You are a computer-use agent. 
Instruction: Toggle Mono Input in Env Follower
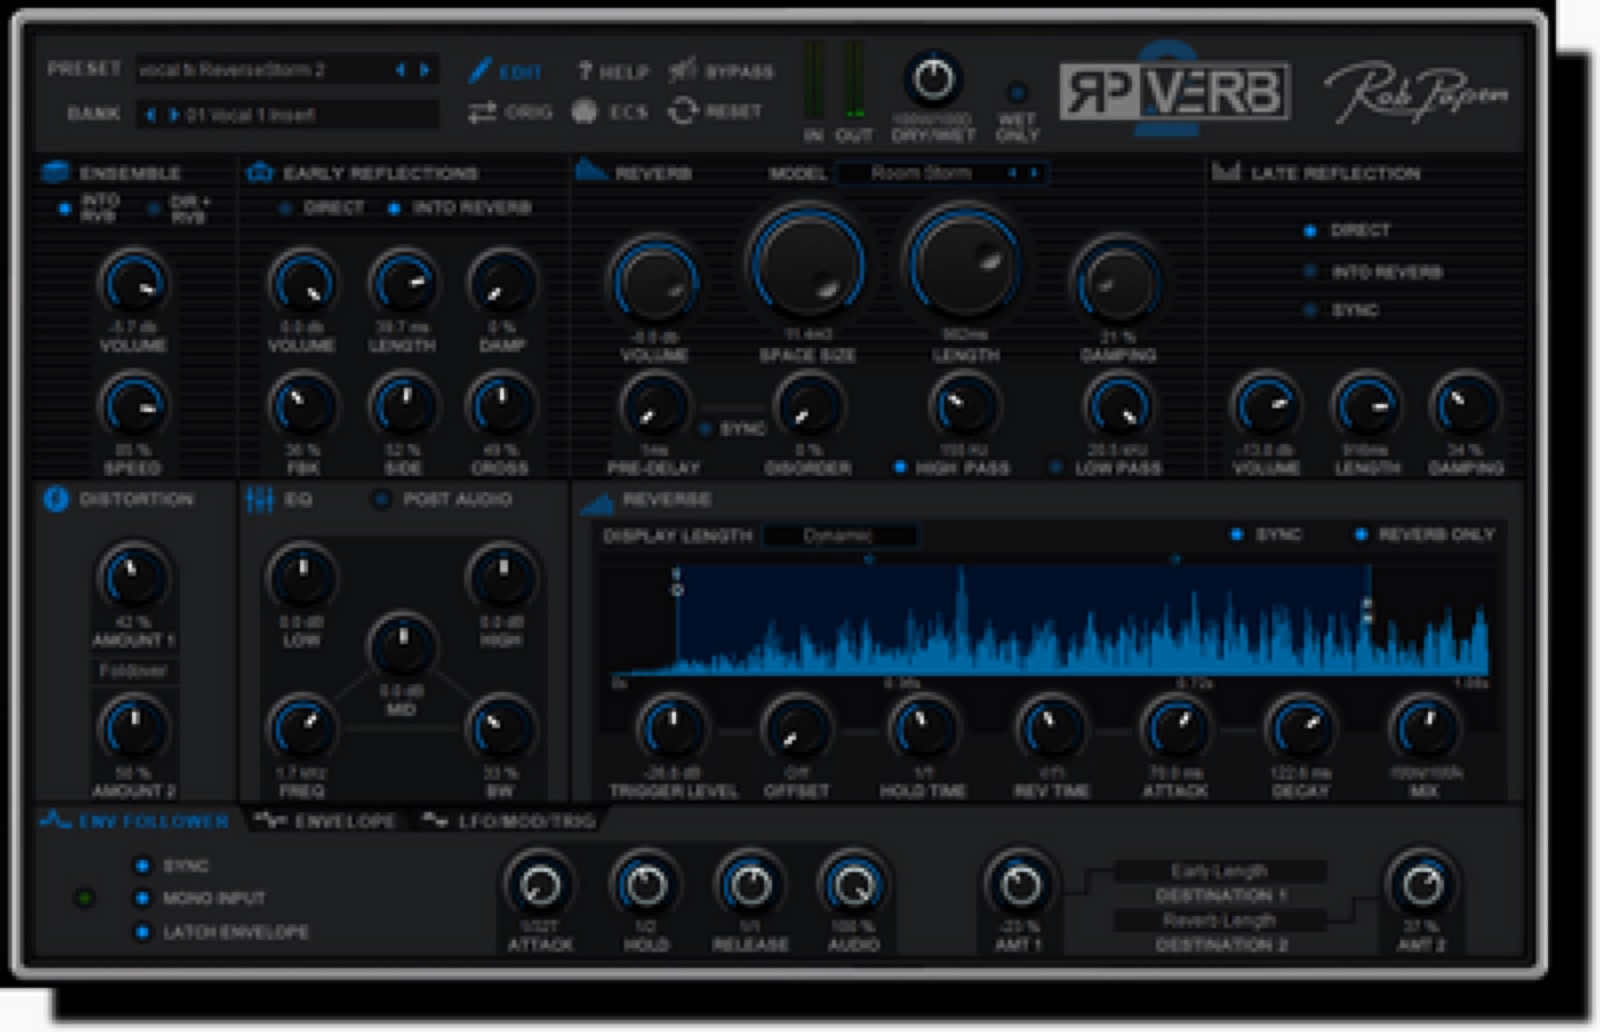pos(142,898)
